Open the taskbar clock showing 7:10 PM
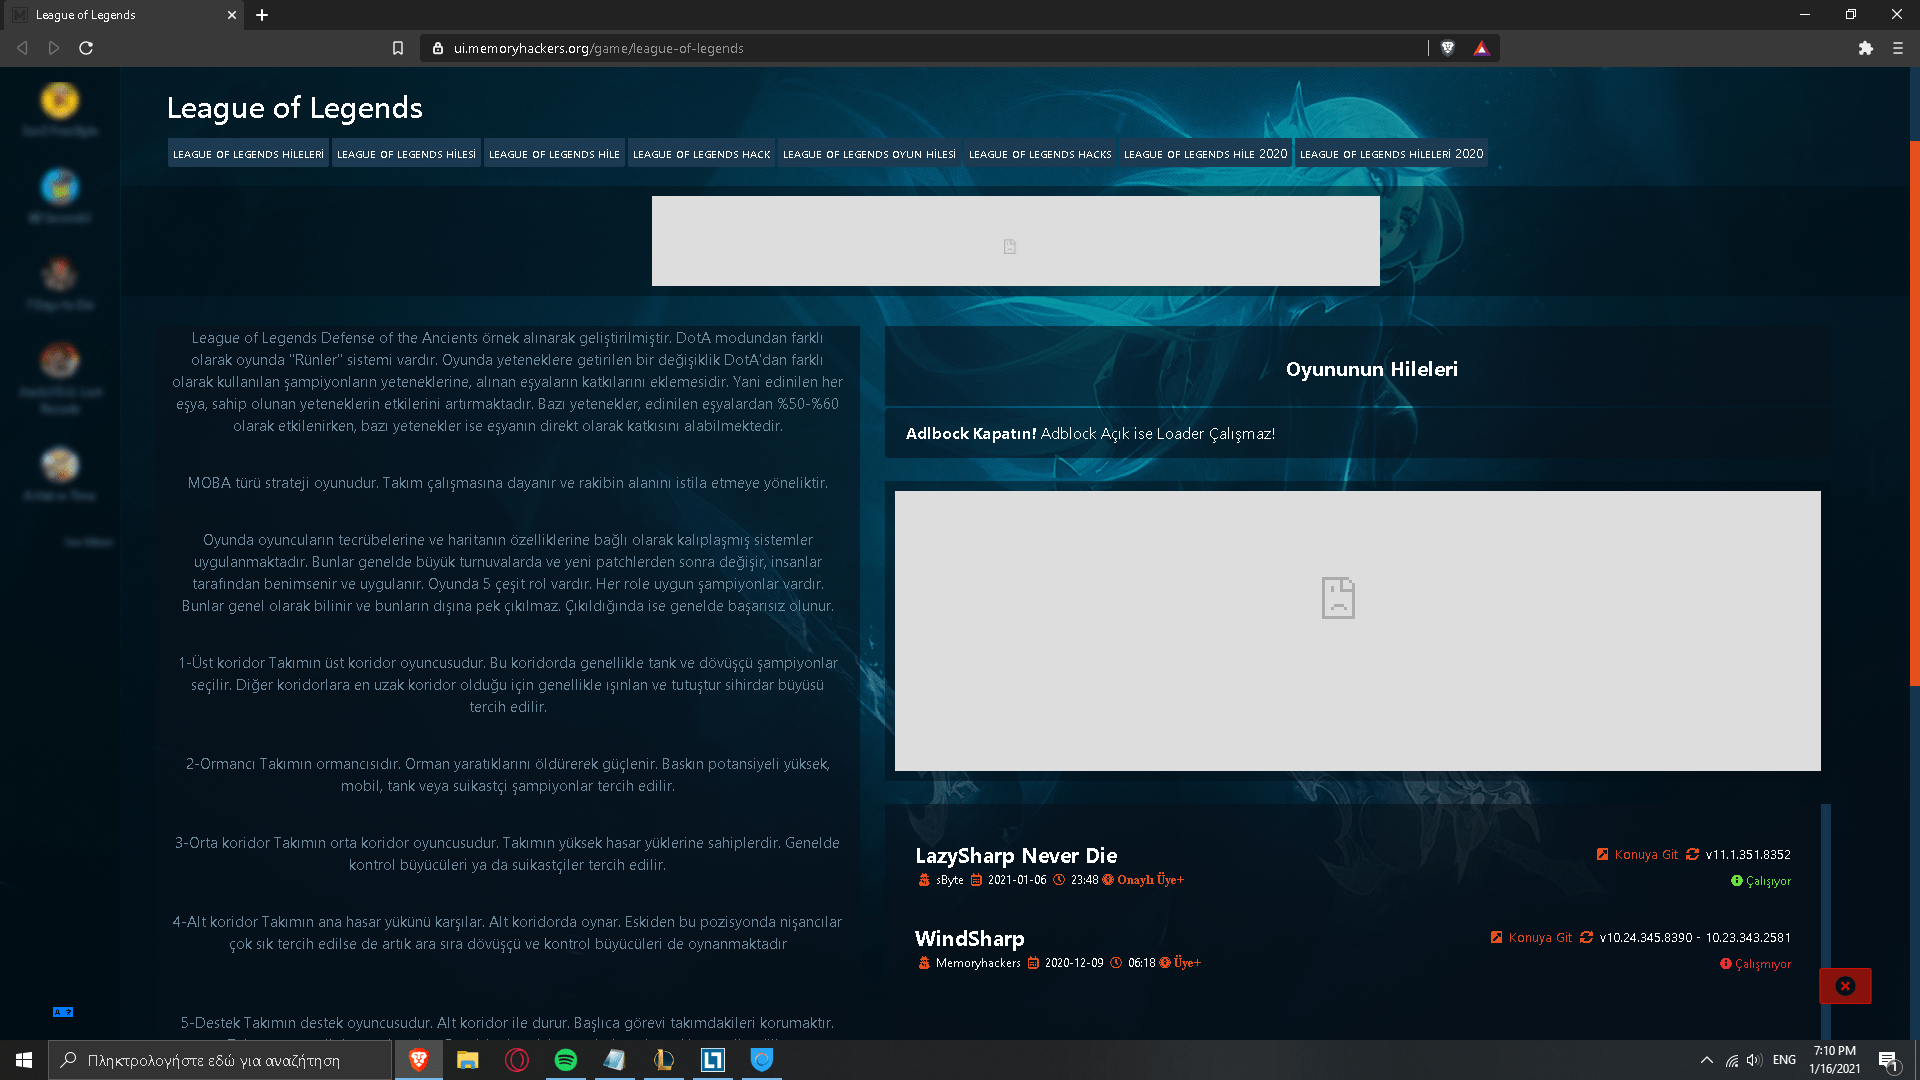 coord(1835,1060)
